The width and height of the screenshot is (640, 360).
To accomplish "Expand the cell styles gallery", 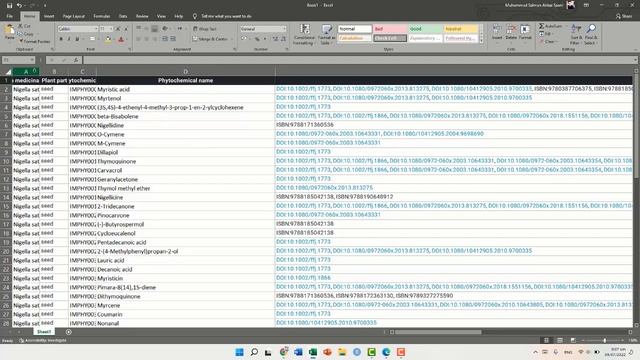I will pyautogui.click(x=481, y=40).
